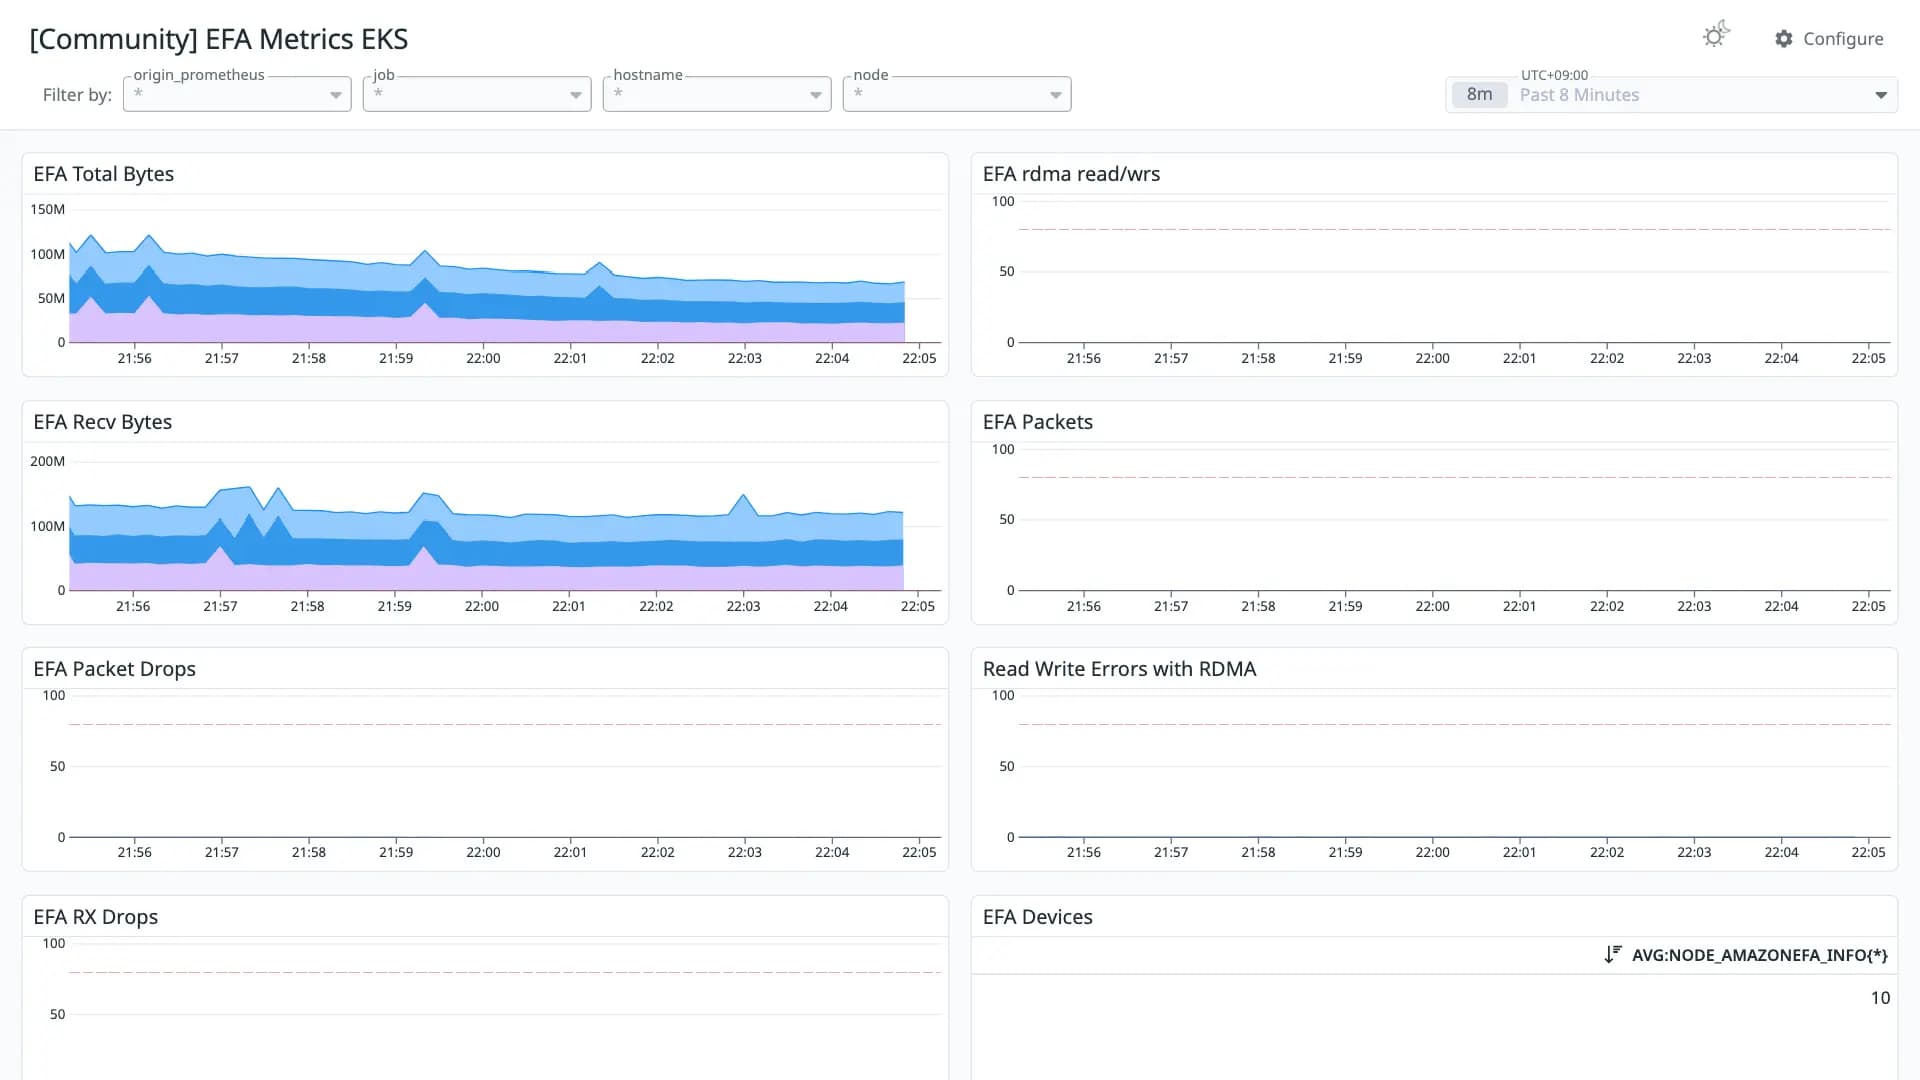Select the EFA rdma read/wrs panel title
This screenshot has width=1920, height=1080.
click(x=1072, y=174)
